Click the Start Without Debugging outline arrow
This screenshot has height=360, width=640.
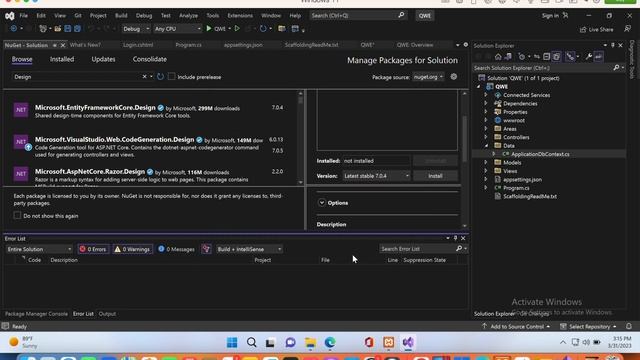click(x=237, y=29)
